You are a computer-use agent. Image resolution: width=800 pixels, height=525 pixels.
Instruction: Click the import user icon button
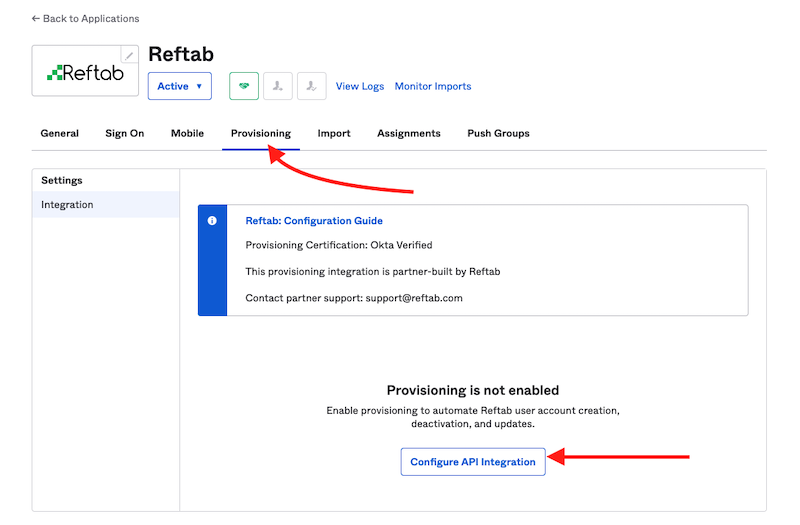click(x=312, y=86)
